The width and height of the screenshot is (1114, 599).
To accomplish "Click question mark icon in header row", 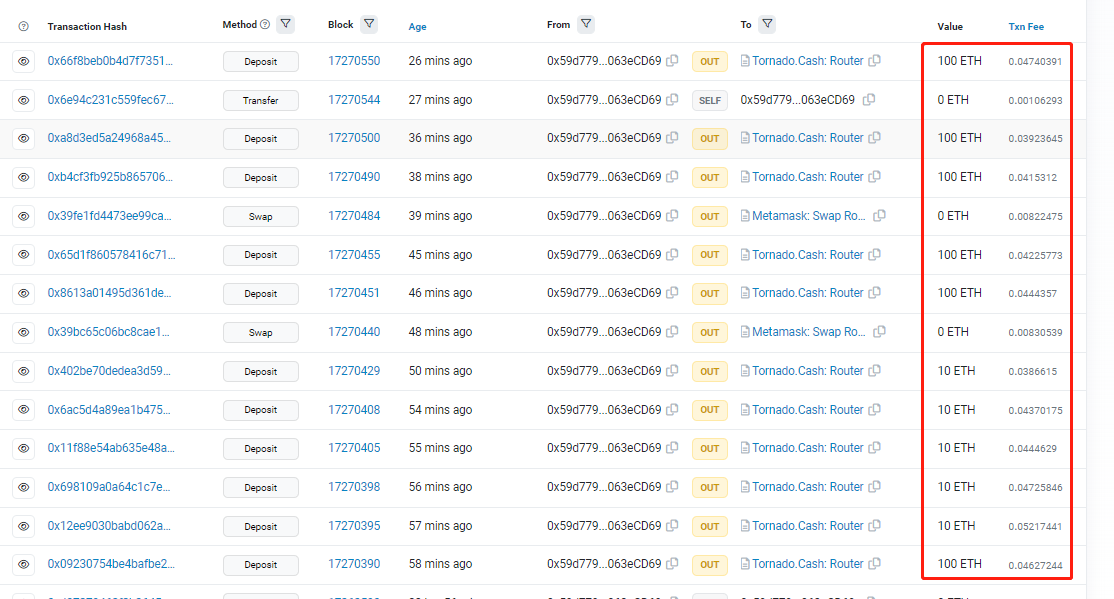I will (x=24, y=26).
